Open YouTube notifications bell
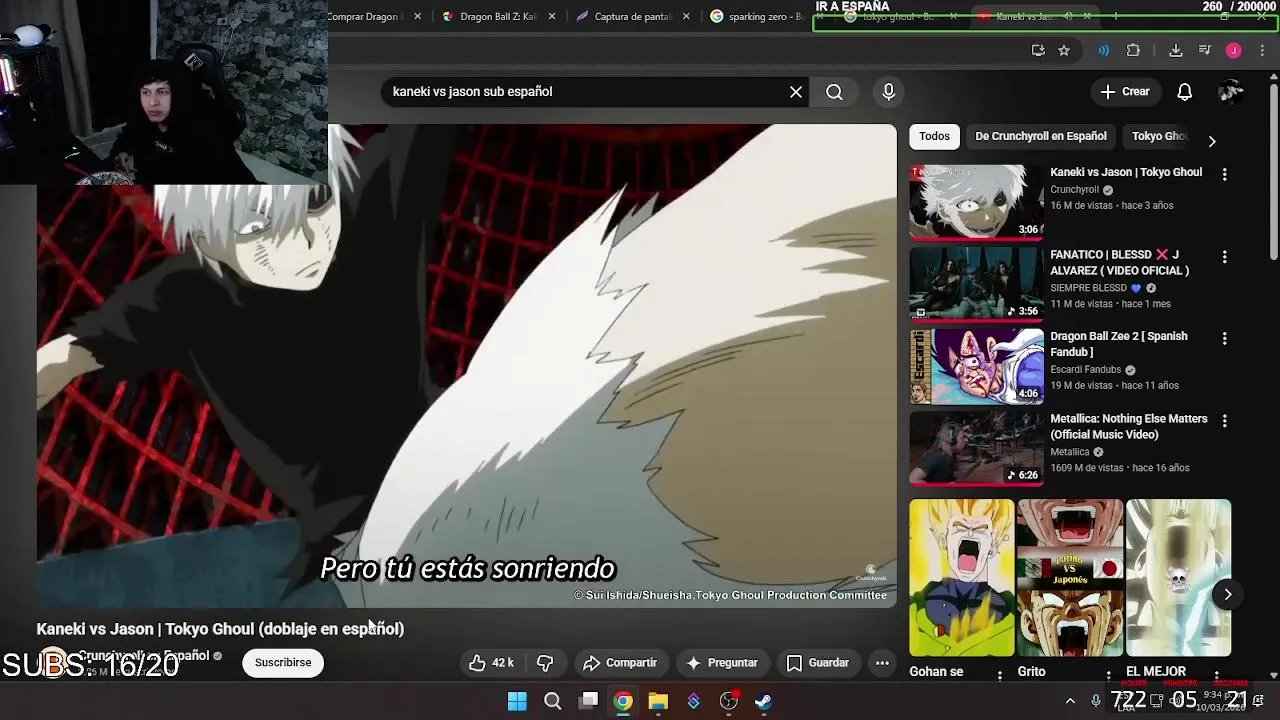 click(1184, 92)
